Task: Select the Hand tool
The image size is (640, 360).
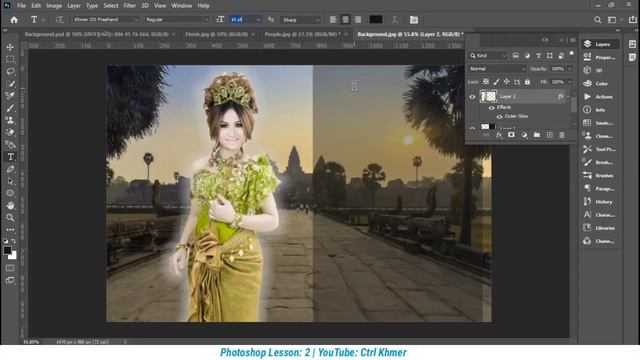Action: coord(10,205)
